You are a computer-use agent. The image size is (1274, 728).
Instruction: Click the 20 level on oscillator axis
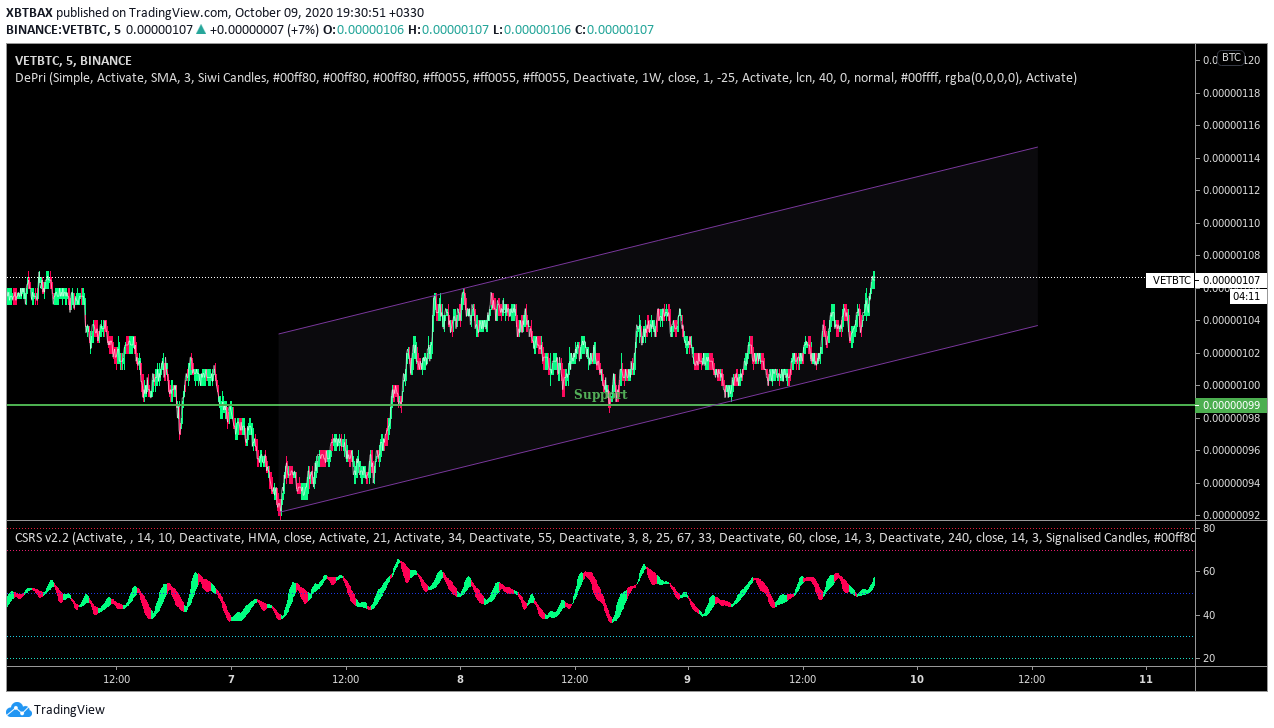[x=1208, y=659]
